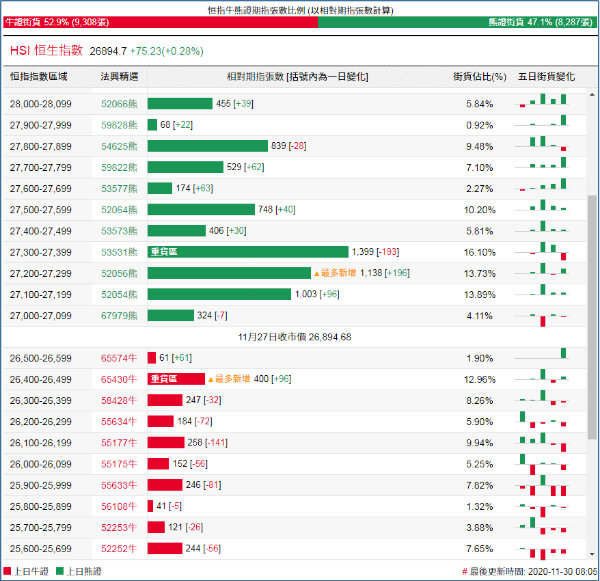Open warrant 54625熊

119,146
